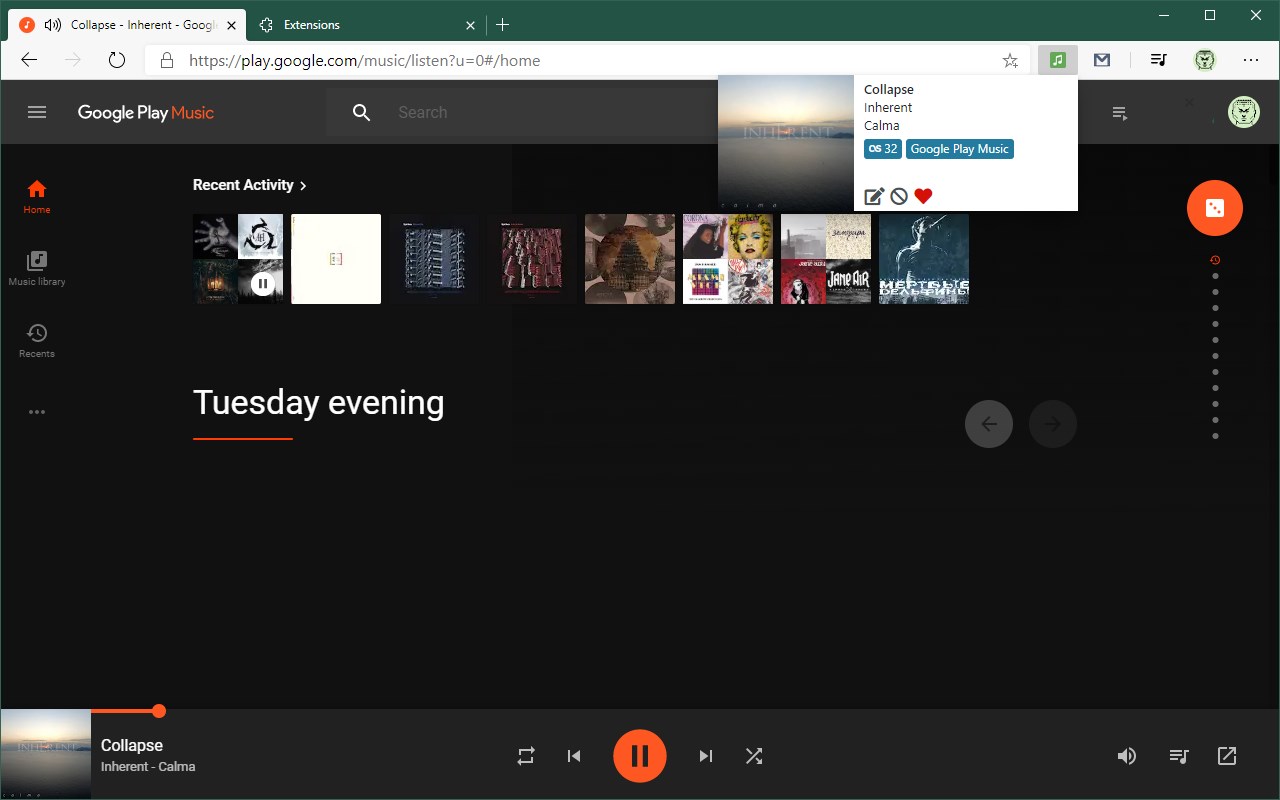Click the Tuesday evening next arrow button
Screen dimensions: 1280x800
click(x=1053, y=424)
